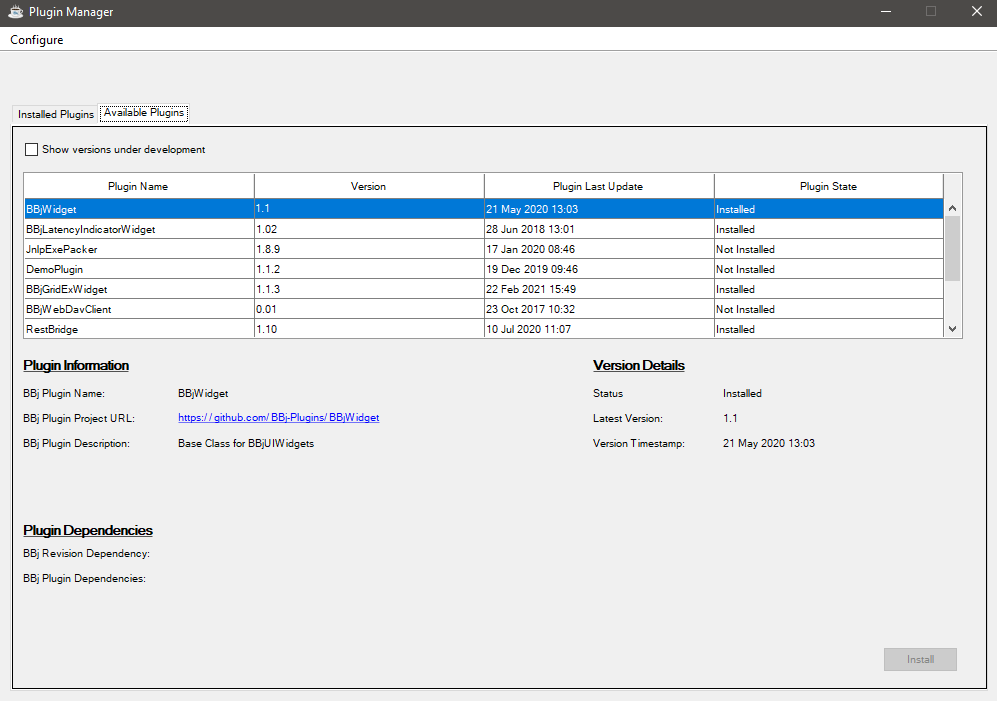Click version 1.02 cell

[x=369, y=229]
